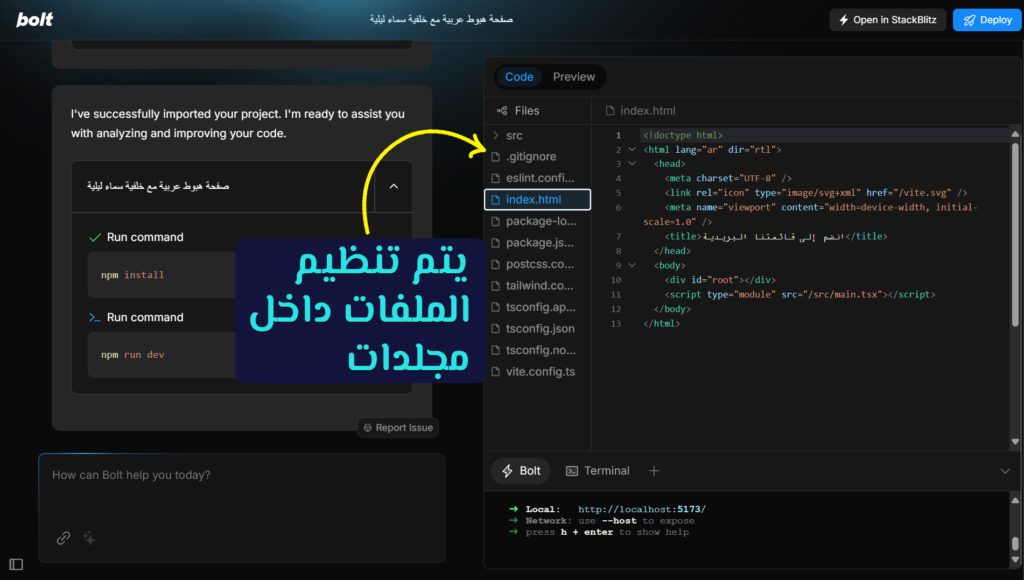The width and height of the screenshot is (1024, 580).
Task: Click the Report Issue button
Action: click(x=398, y=428)
